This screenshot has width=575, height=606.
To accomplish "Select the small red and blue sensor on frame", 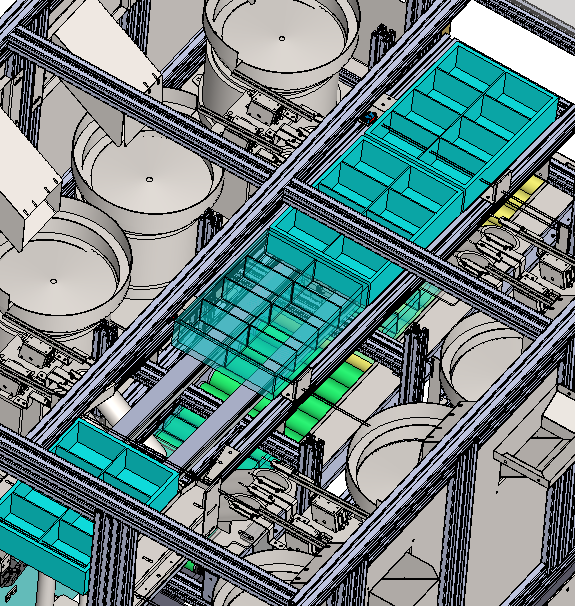I will tap(369, 117).
